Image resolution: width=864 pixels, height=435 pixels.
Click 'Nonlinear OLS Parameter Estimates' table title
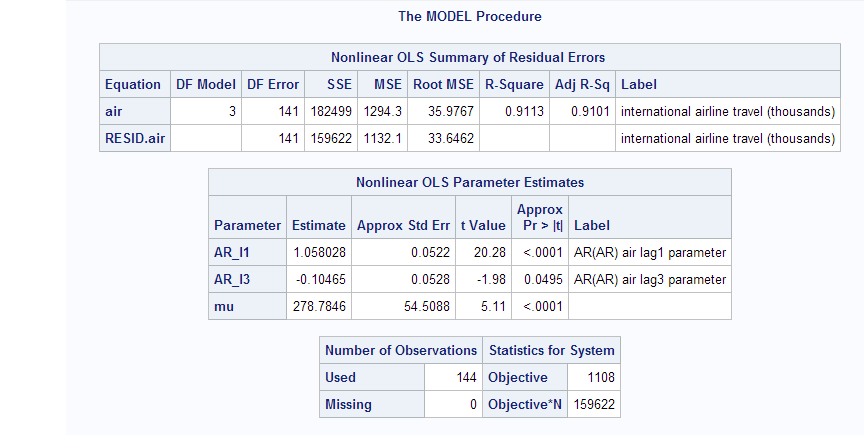469,182
